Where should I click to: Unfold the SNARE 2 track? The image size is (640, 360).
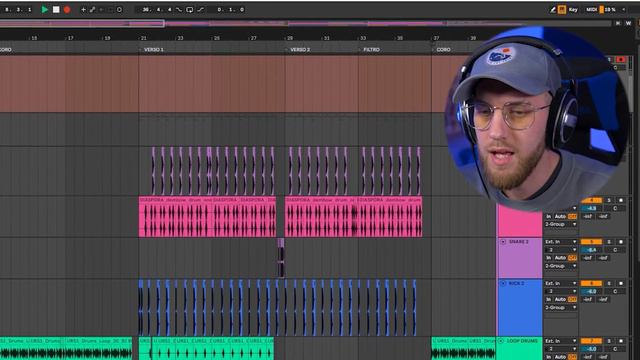(x=503, y=242)
